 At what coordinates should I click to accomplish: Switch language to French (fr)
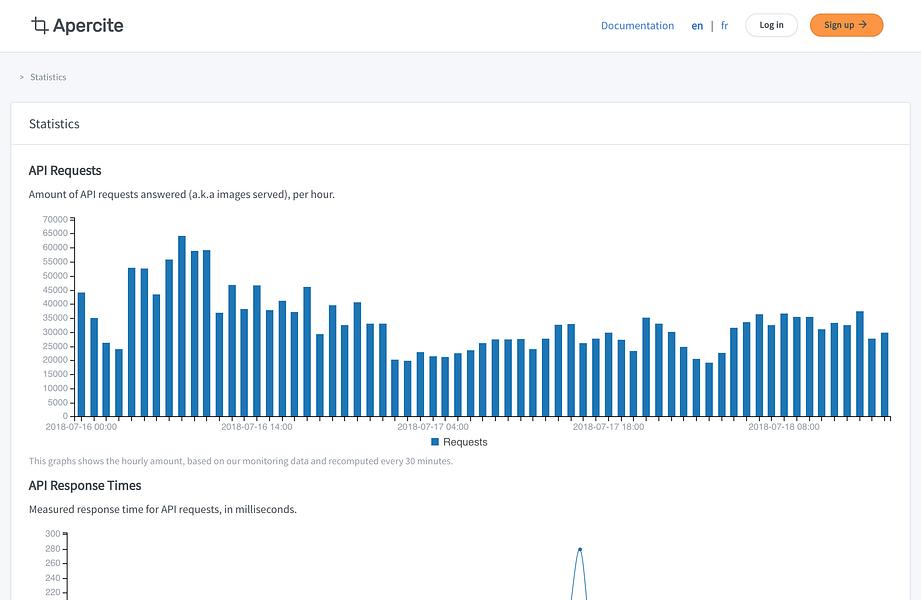coord(724,26)
